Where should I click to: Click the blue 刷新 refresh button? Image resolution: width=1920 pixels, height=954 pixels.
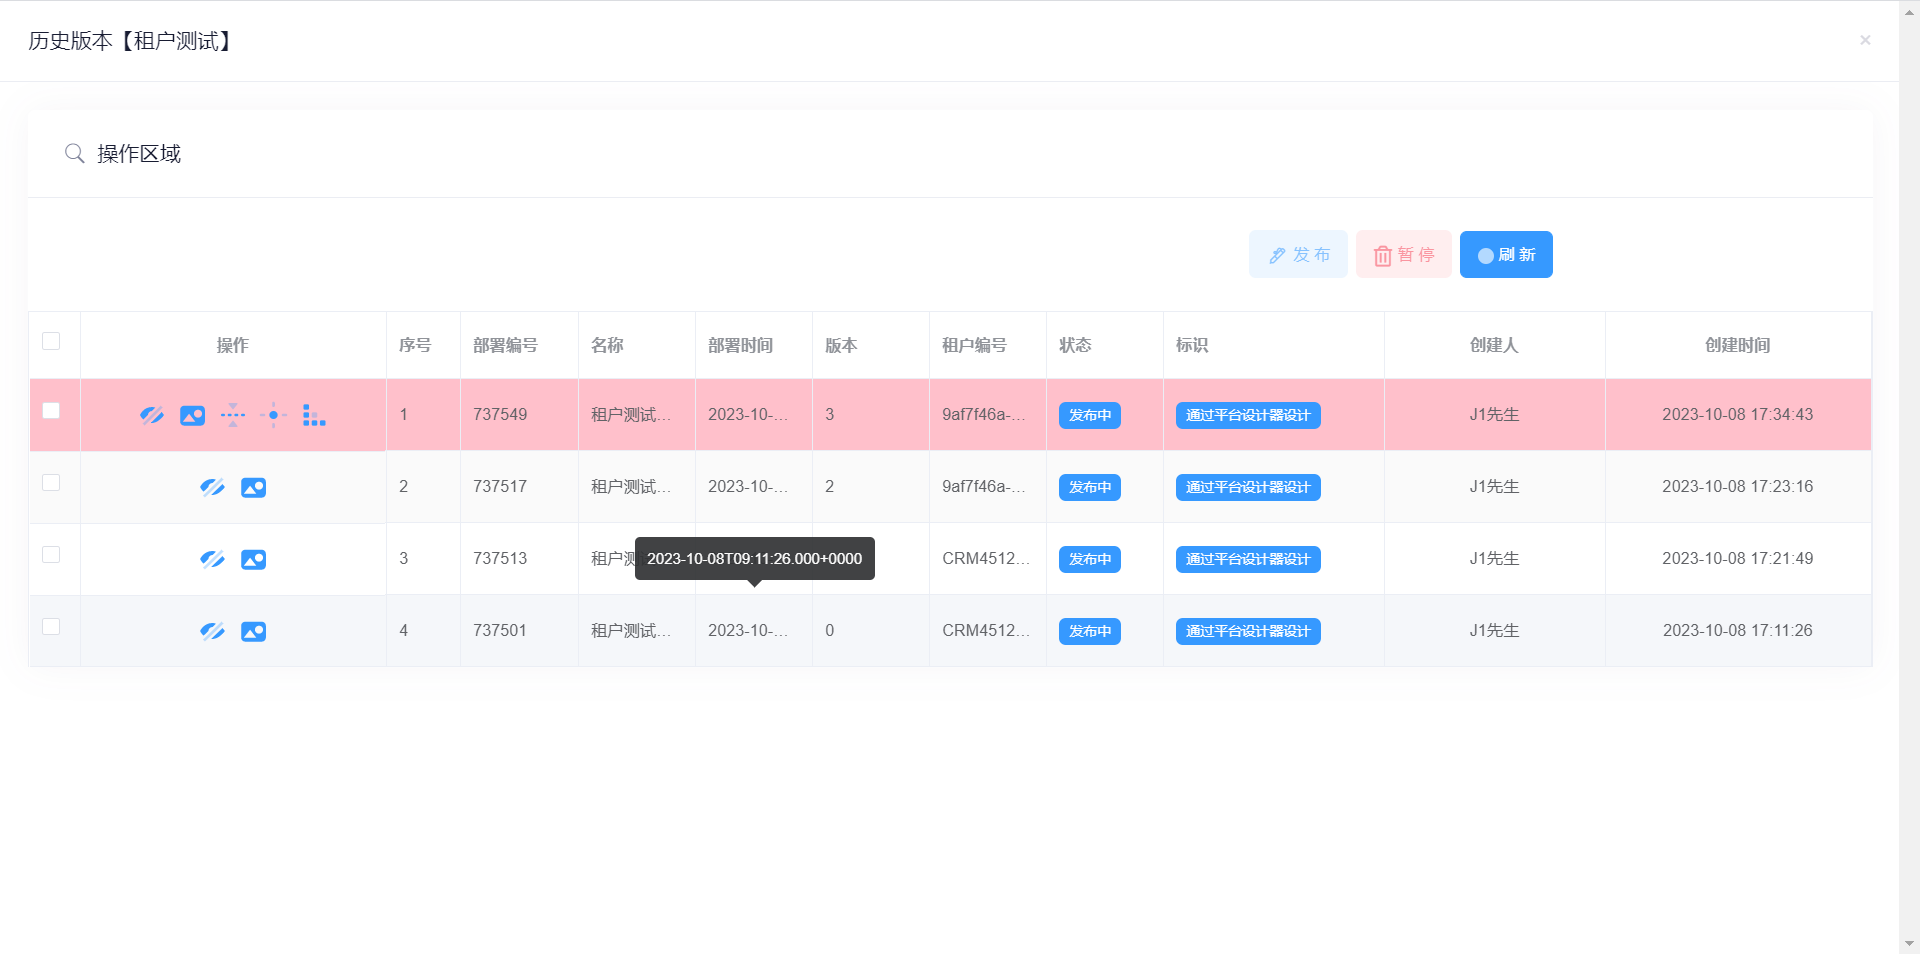[x=1505, y=255]
